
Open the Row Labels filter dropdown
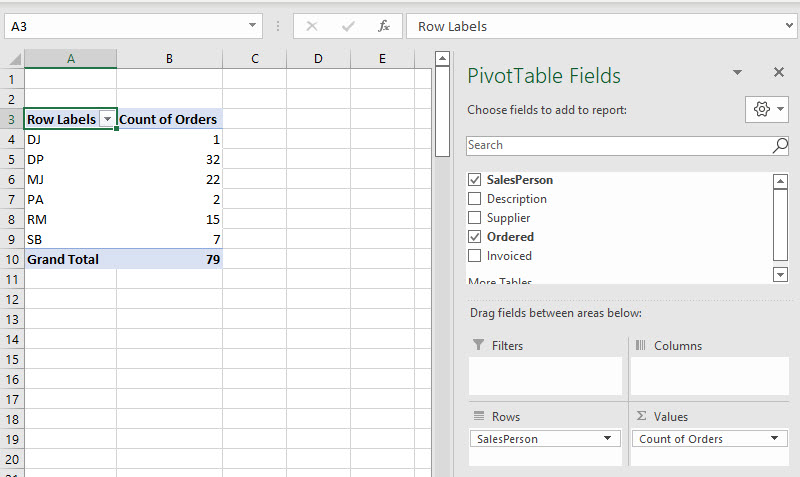(108, 119)
